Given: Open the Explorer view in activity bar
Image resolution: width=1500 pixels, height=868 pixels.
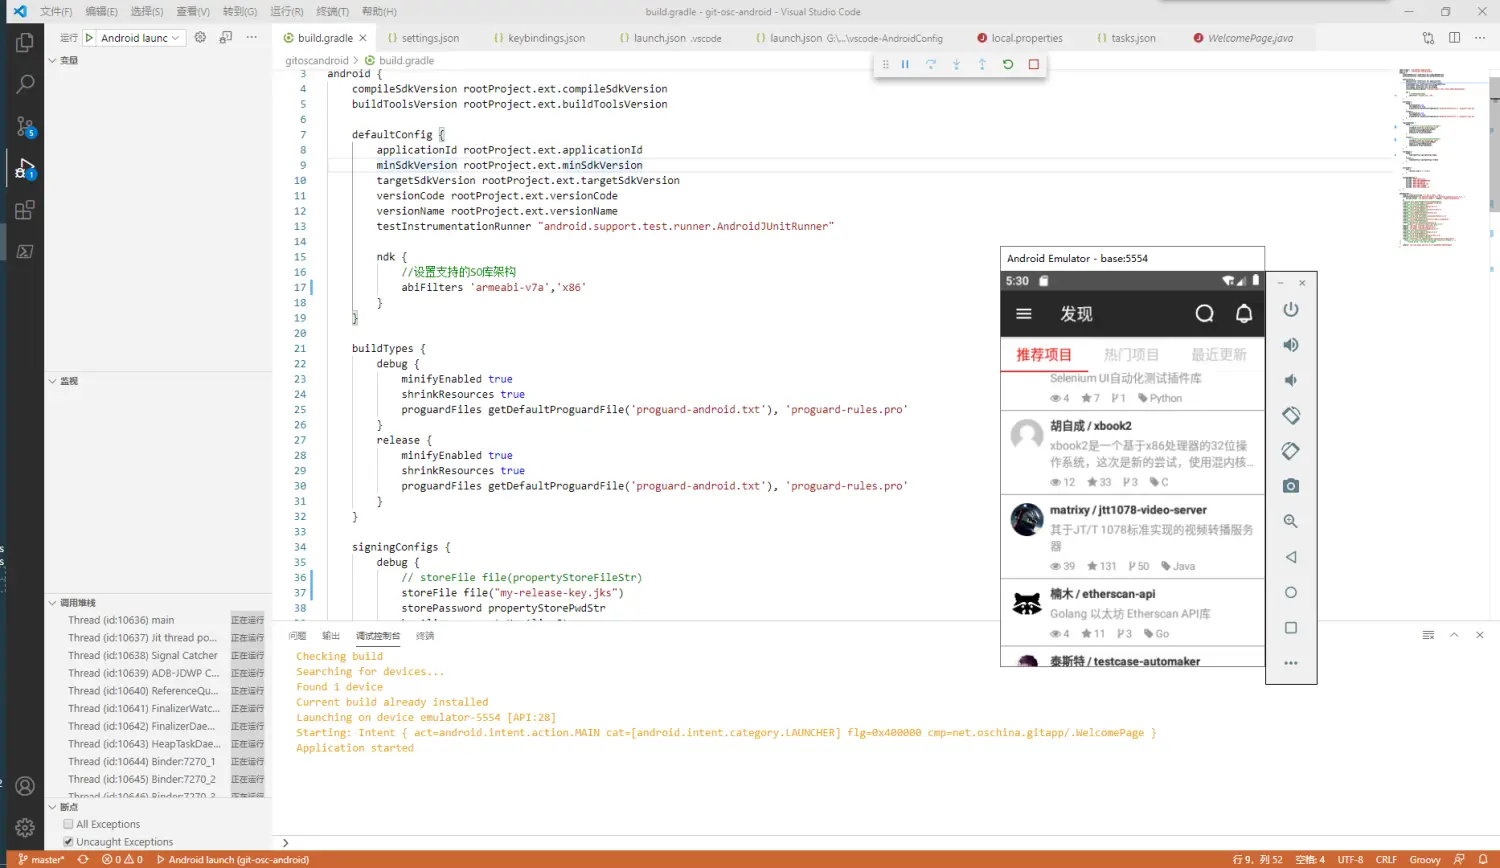Looking at the screenshot, I should pos(25,43).
